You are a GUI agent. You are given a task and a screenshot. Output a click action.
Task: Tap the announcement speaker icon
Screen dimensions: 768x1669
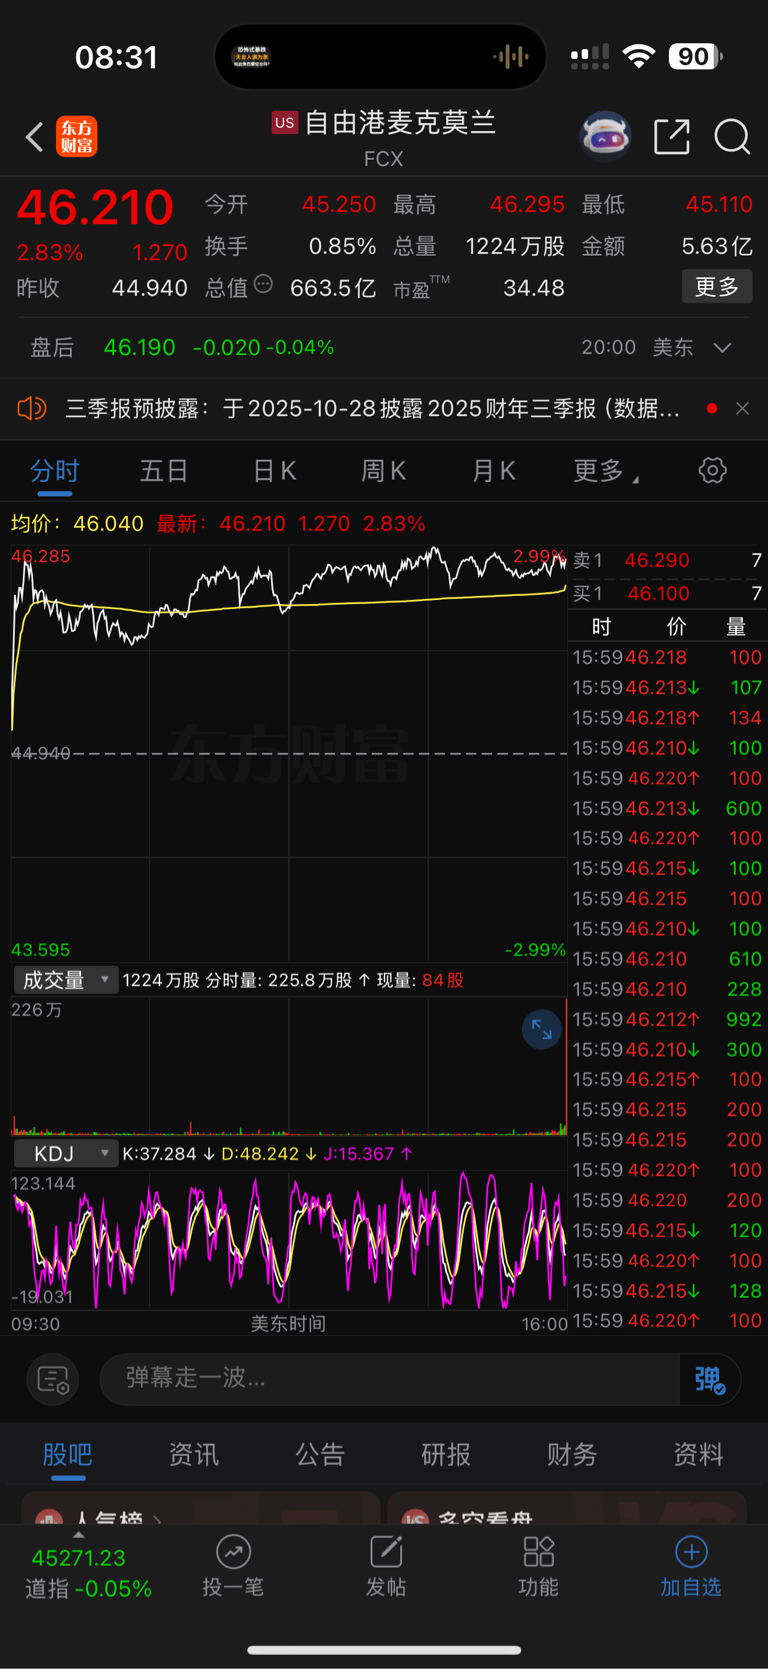[x=32, y=408]
